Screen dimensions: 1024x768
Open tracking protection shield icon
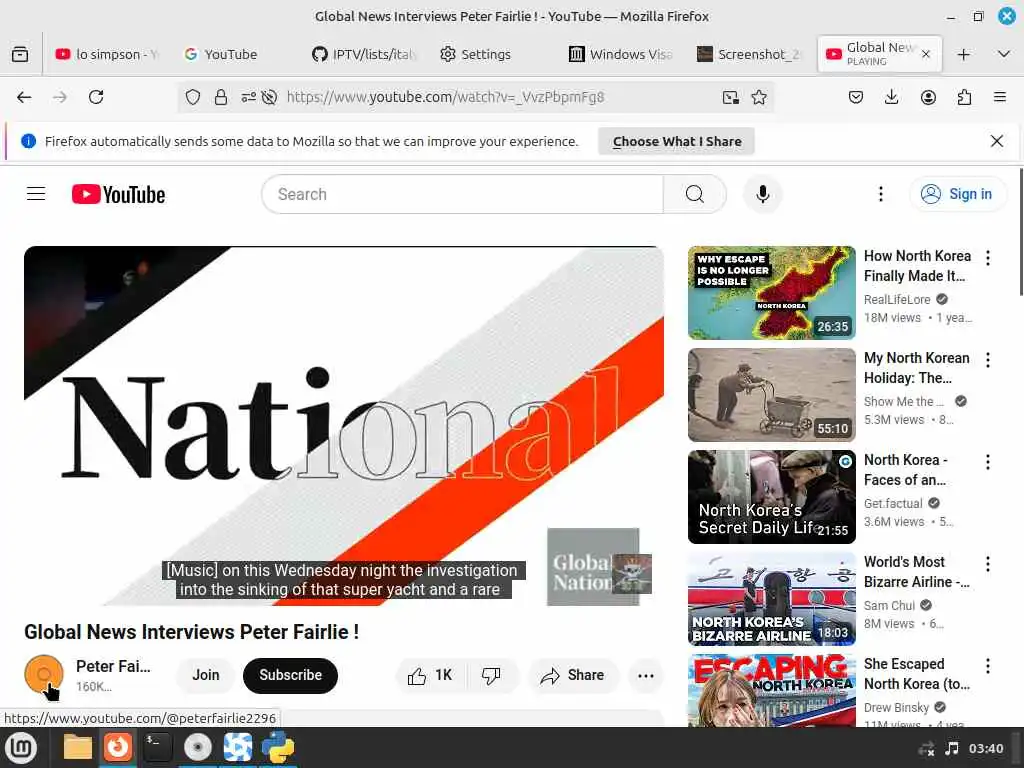click(193, 97)
